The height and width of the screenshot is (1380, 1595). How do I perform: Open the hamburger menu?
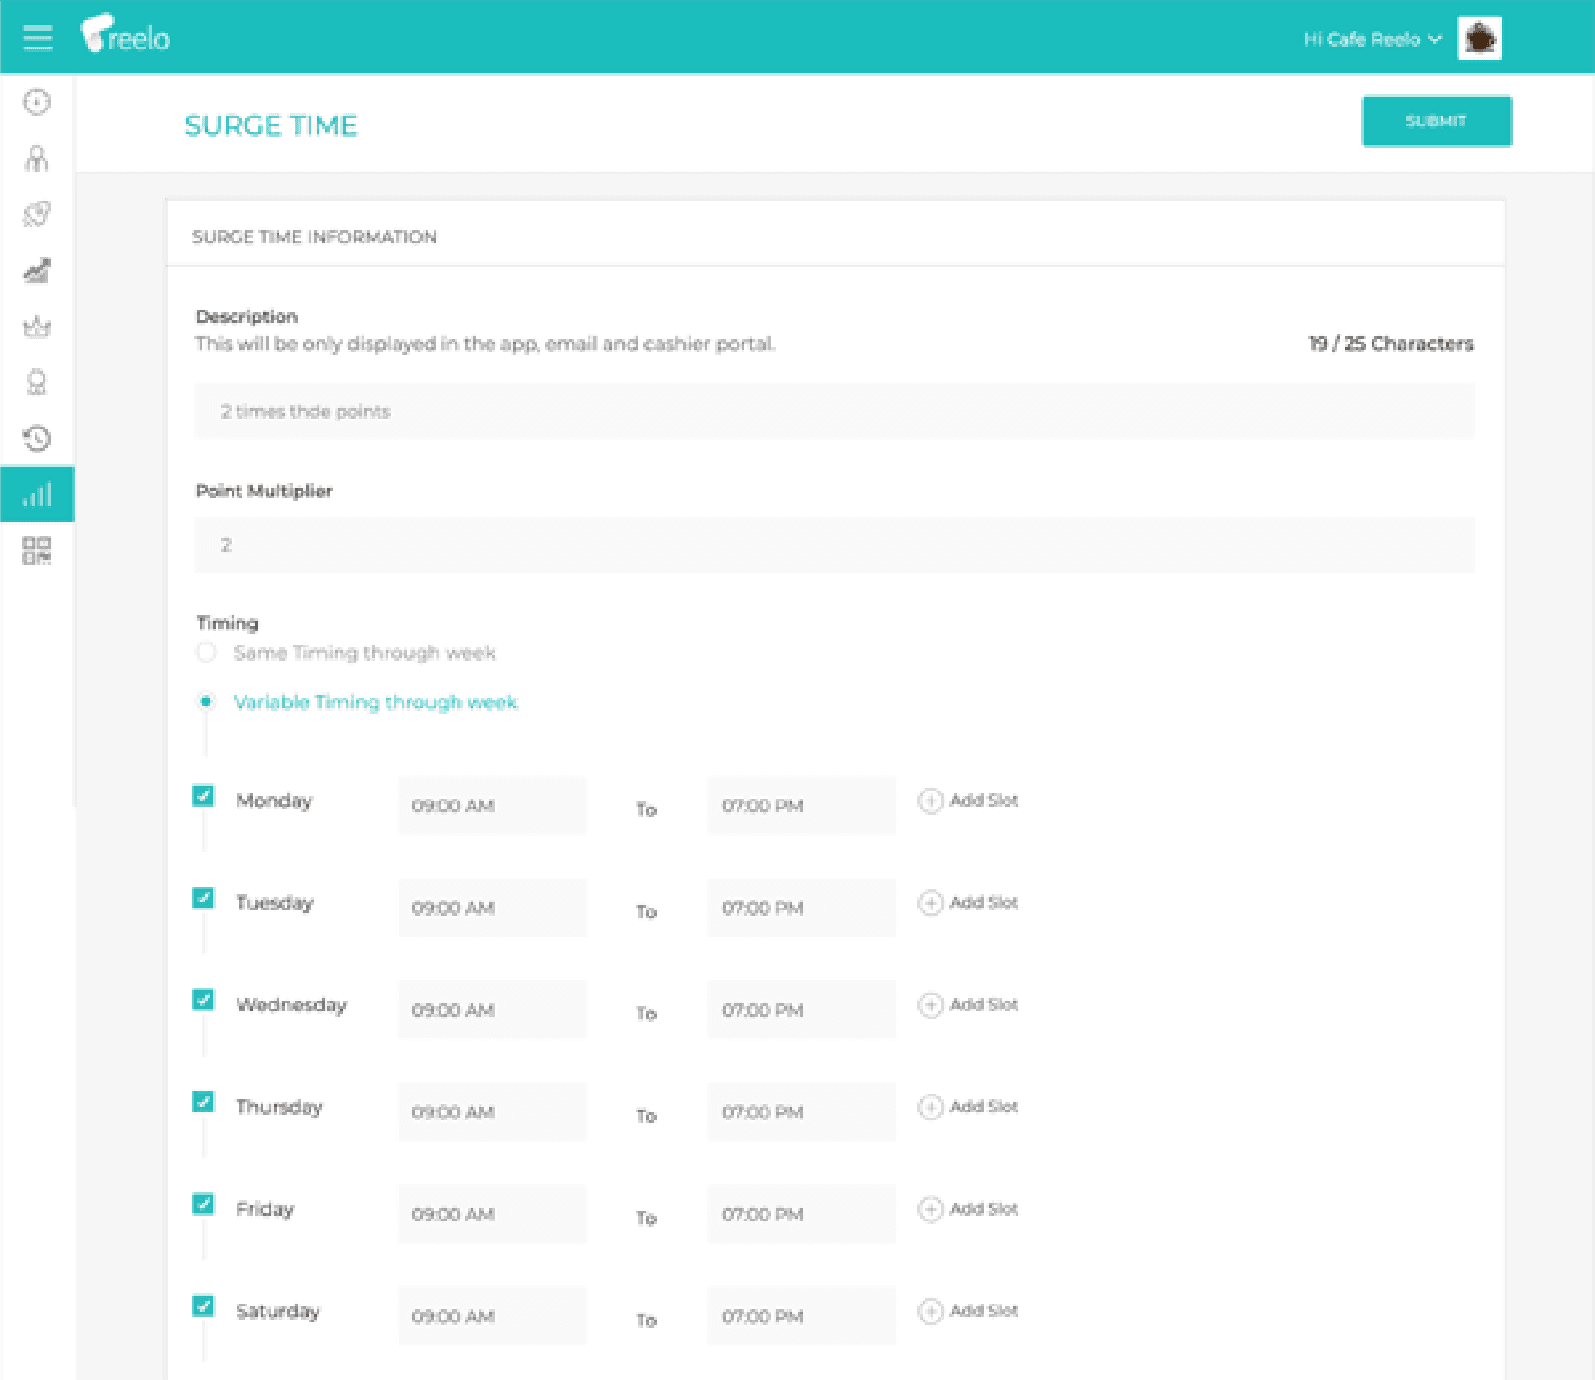37,38
